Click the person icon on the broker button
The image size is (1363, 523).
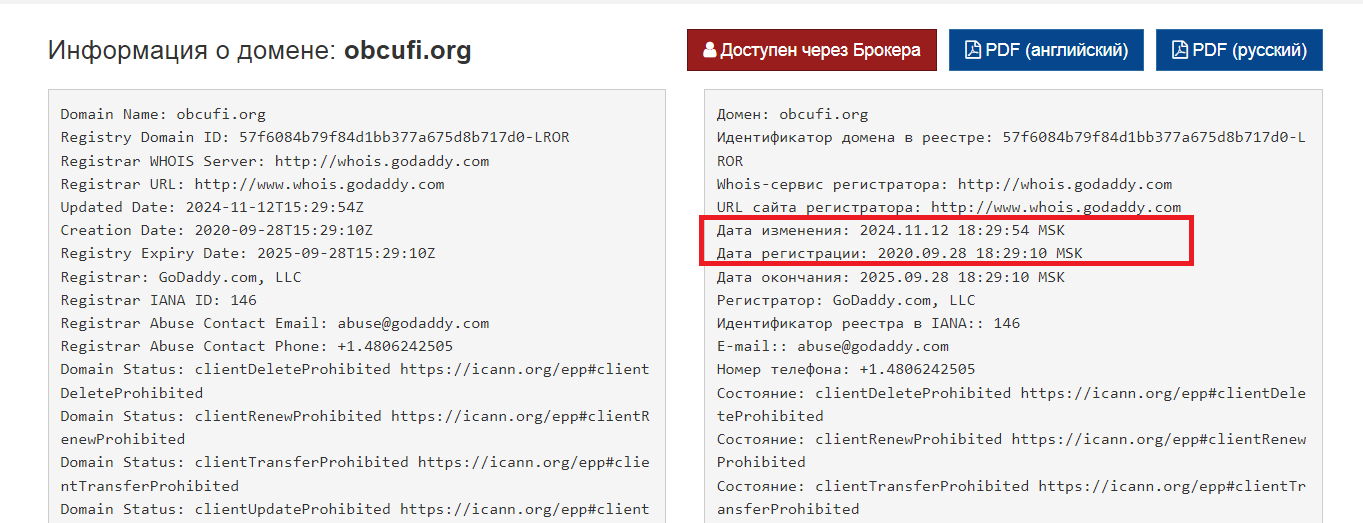709,50
